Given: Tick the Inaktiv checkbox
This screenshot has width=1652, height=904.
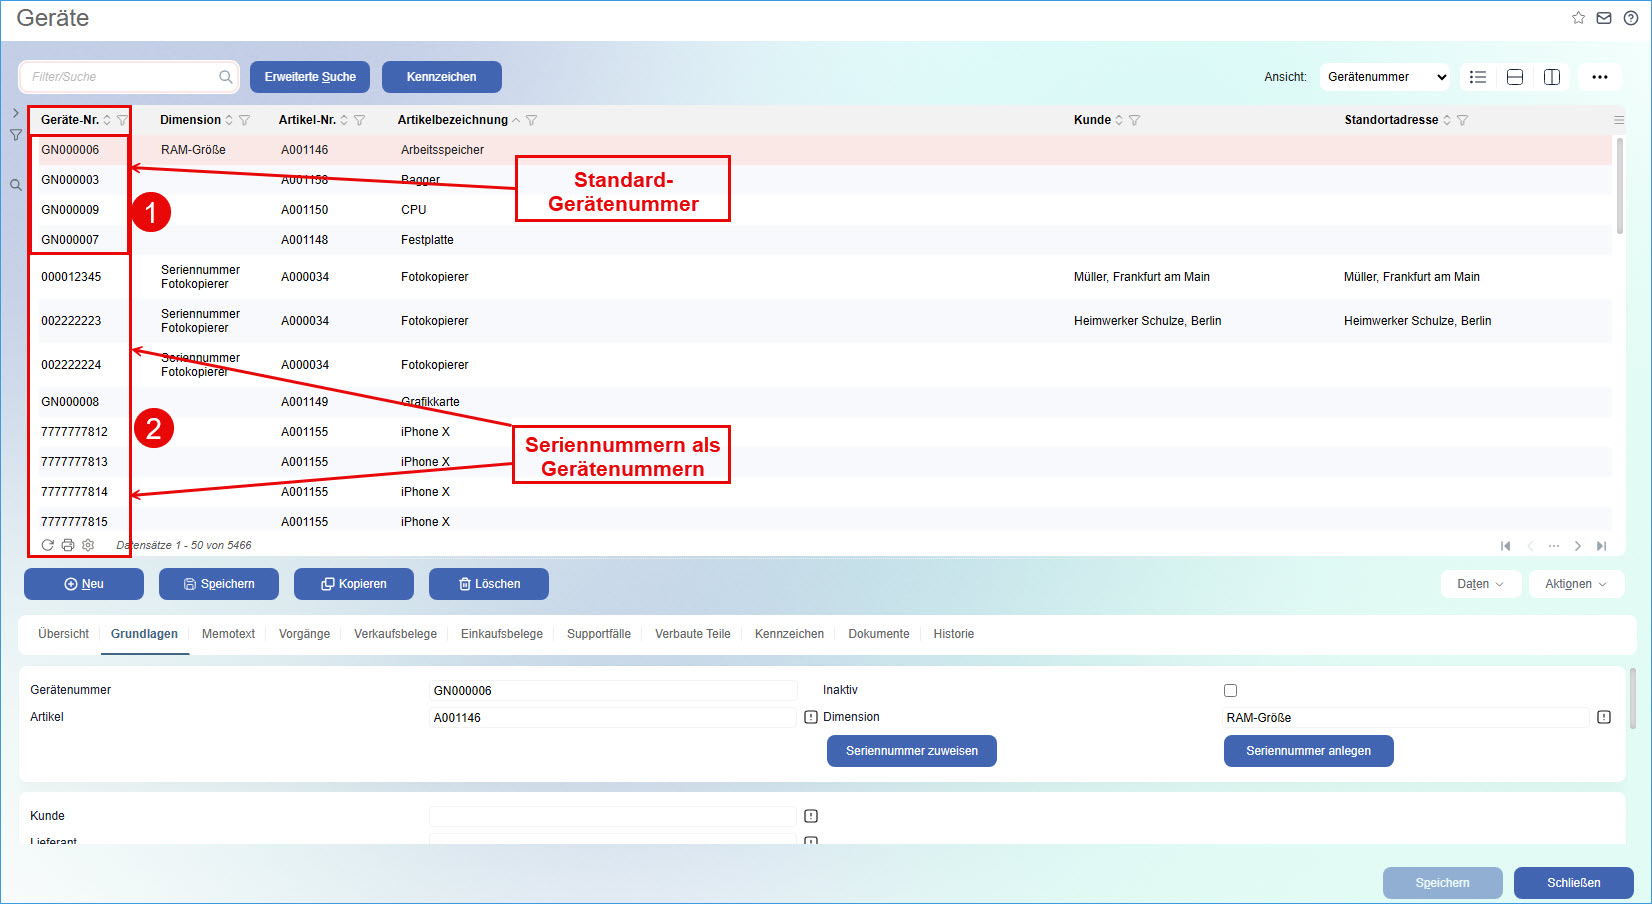Looking at the screenshot, I should click(1231, 690).
